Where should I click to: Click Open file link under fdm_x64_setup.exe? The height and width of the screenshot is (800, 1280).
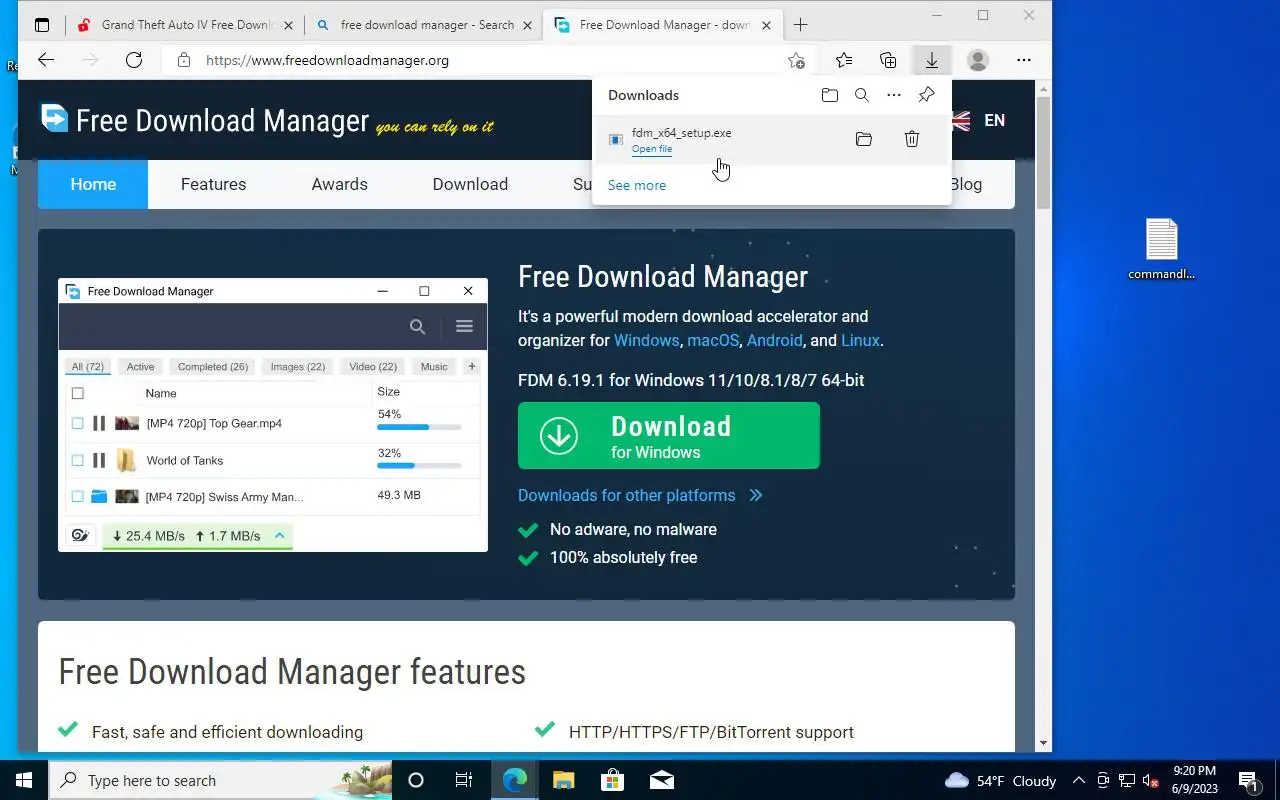[x=652, y=149]
